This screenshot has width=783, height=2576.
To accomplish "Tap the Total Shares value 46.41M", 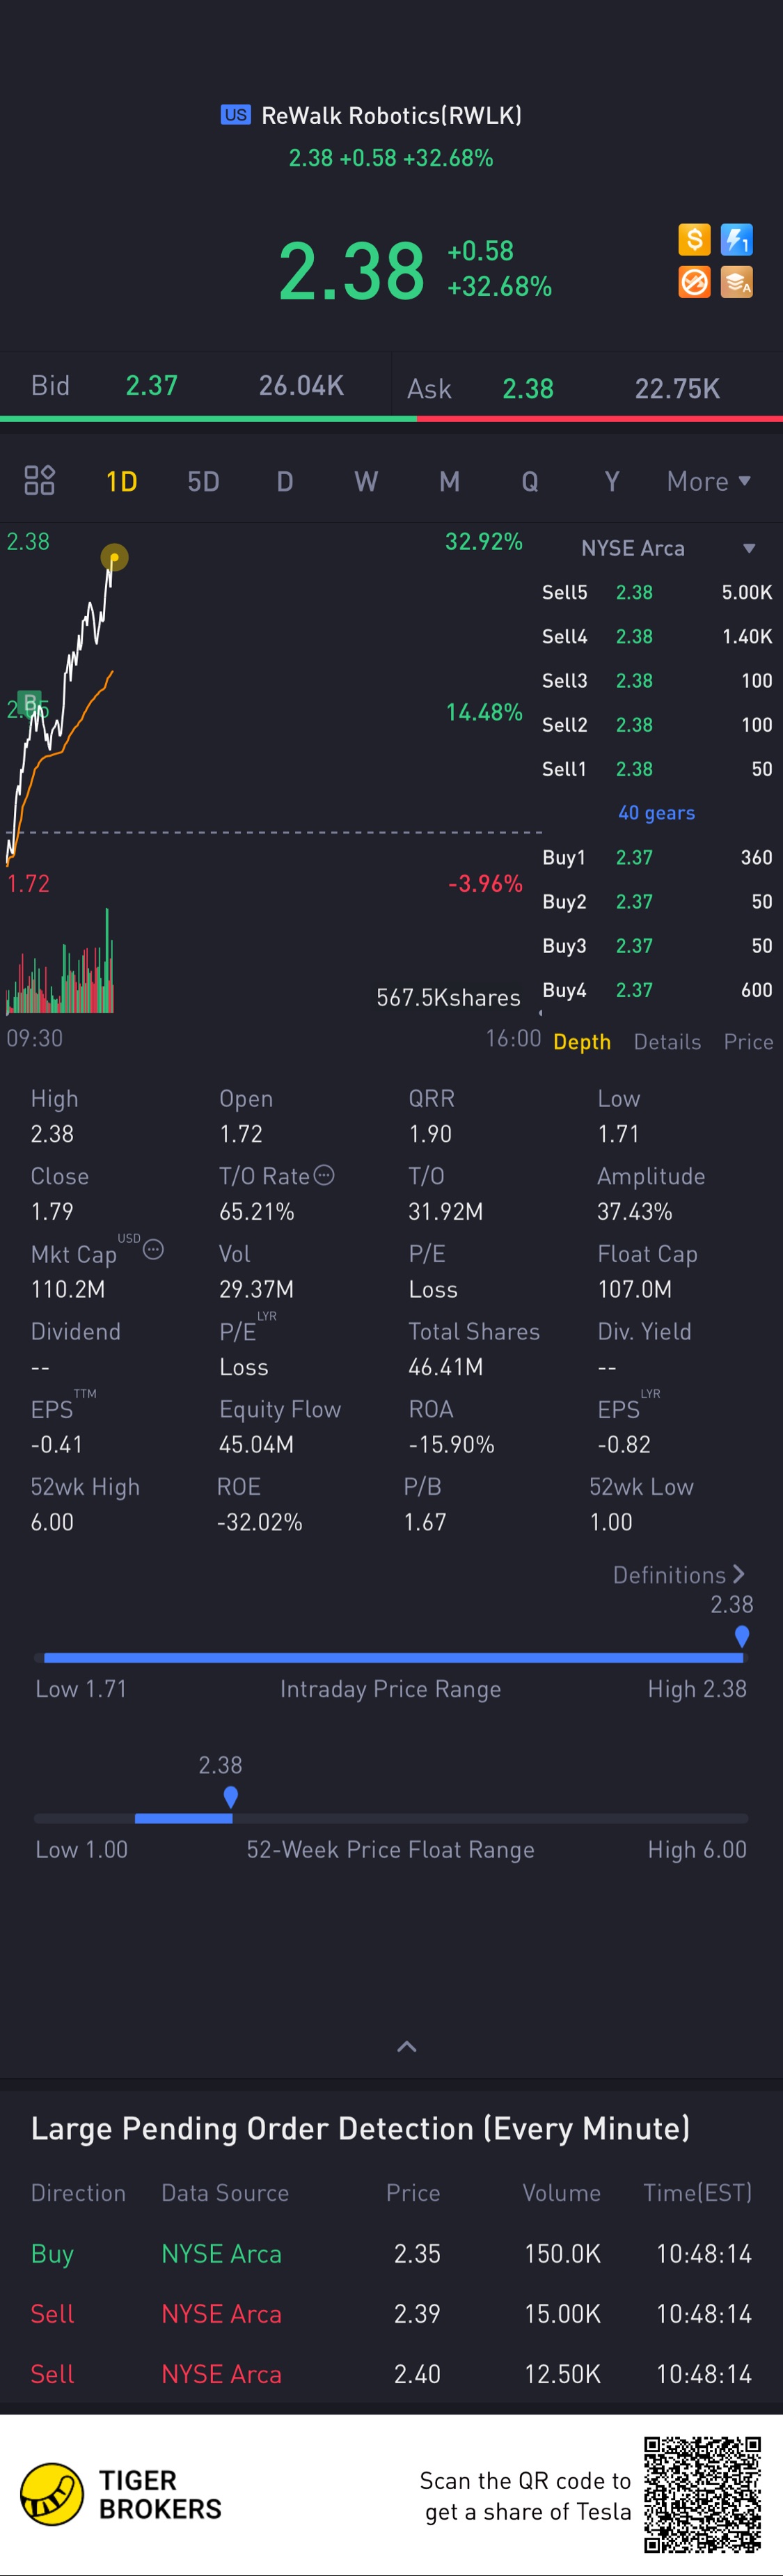I will point(446,1367).
